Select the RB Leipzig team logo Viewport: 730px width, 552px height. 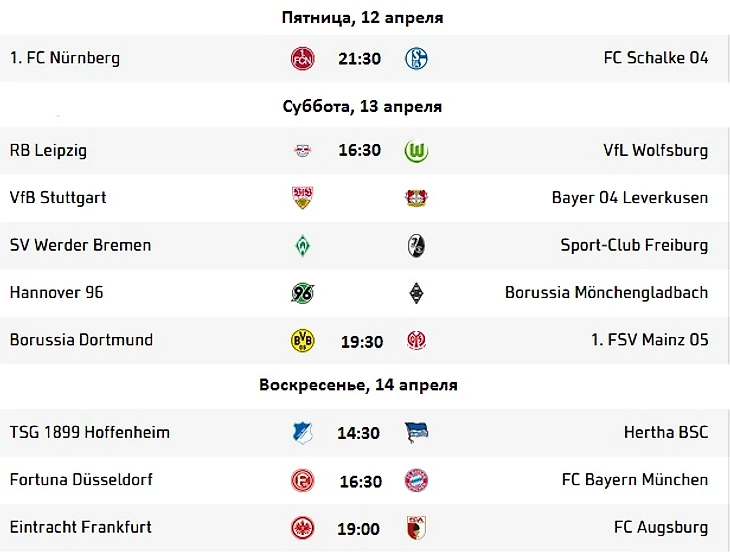302,151
